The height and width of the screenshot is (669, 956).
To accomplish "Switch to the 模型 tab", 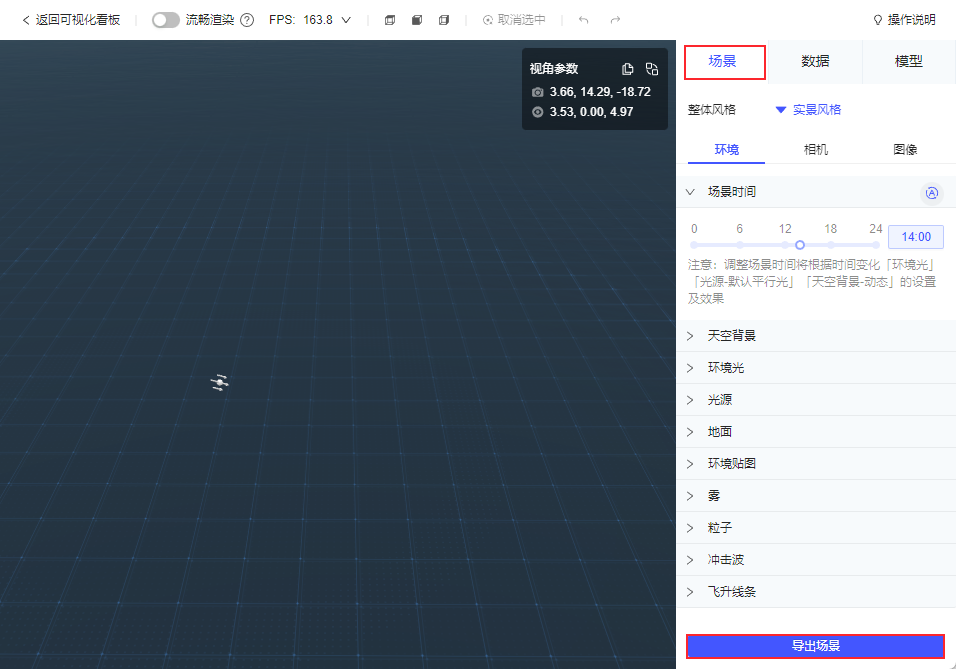I will pos(908,61).
